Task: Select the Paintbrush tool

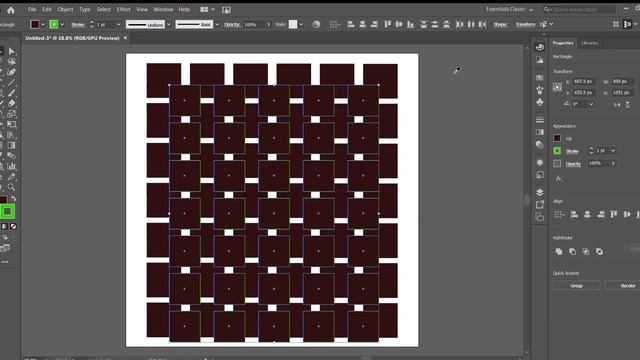Action: (x=11, y=93)
